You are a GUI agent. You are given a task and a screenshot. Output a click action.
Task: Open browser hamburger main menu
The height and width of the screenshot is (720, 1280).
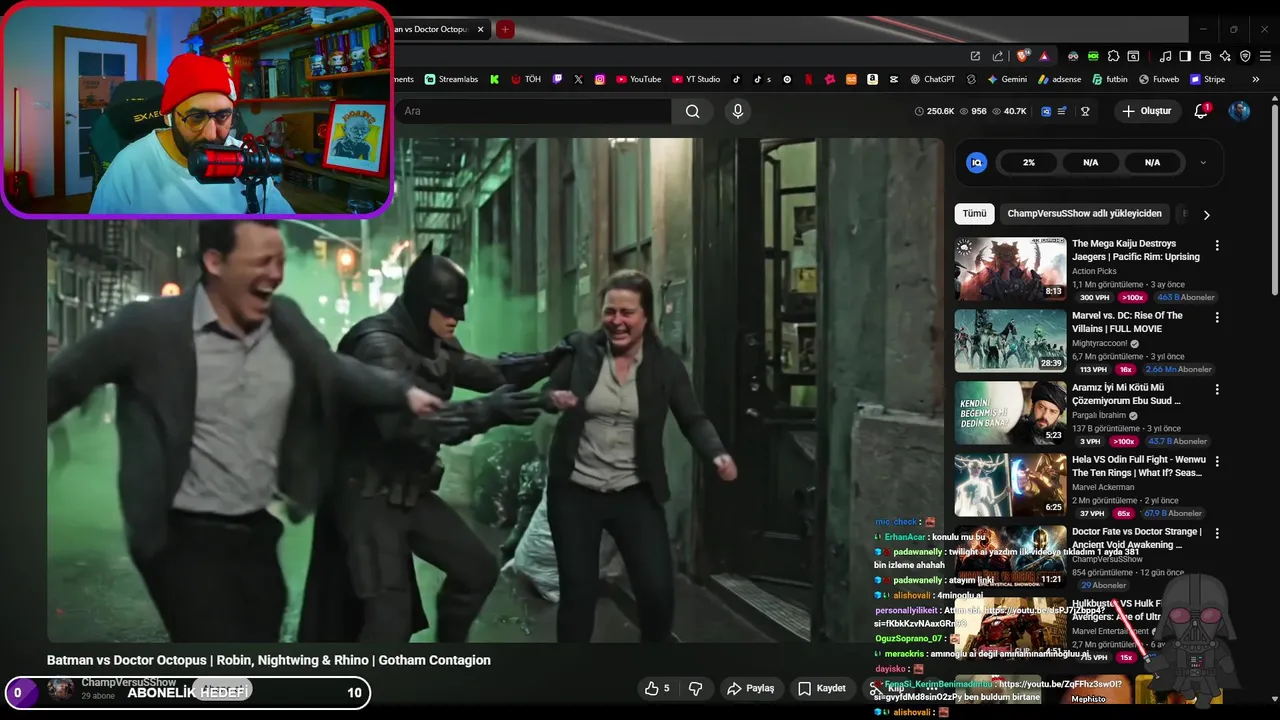coord(1264,56)
